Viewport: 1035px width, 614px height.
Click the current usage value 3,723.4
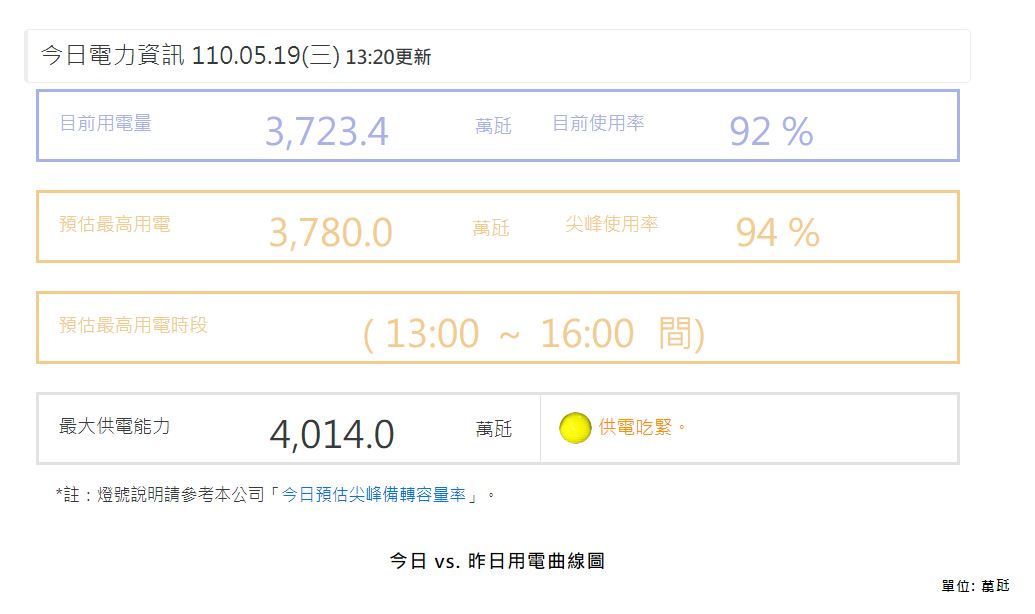326,132
